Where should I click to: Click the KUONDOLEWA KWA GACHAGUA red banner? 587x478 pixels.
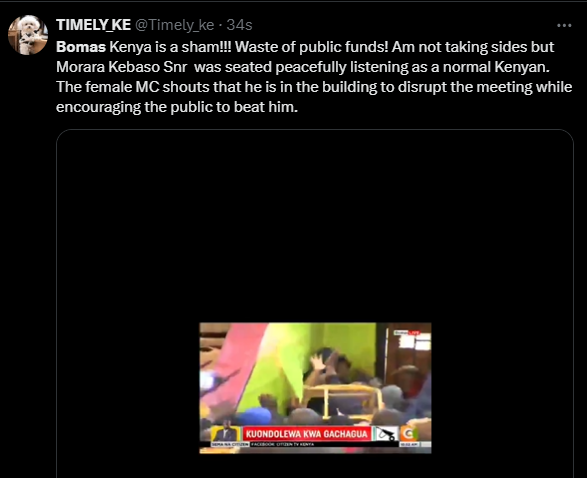306,434
